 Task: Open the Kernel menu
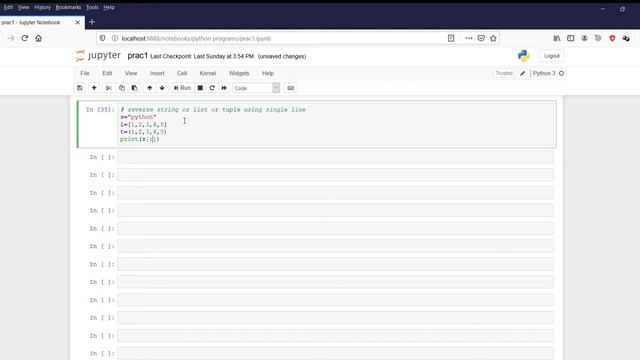[x=208, y=73]
